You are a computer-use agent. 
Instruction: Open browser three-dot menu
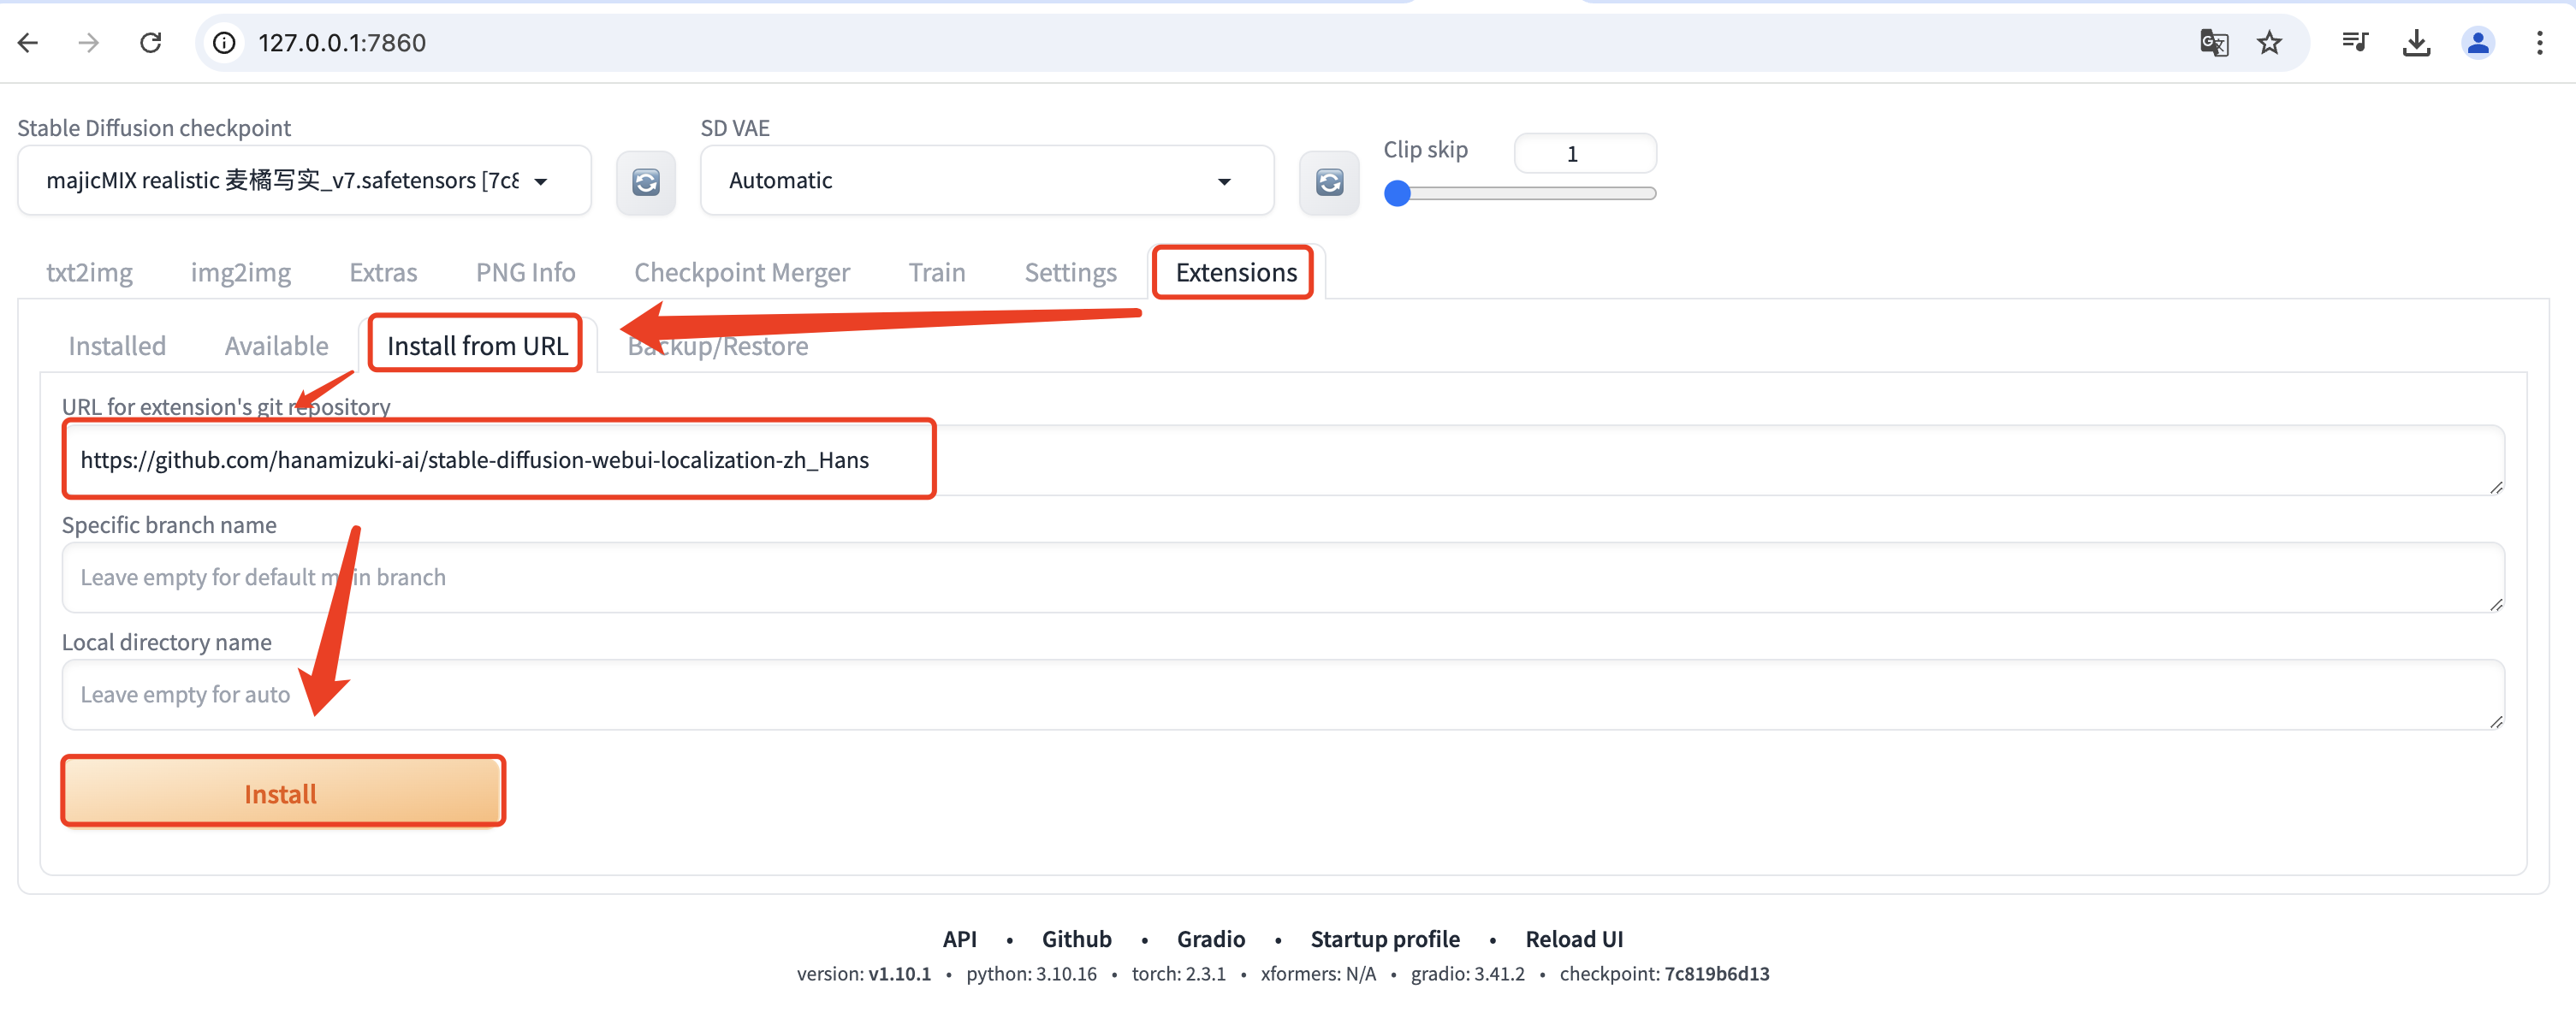pyautogui.click(x=2539, y=42)
